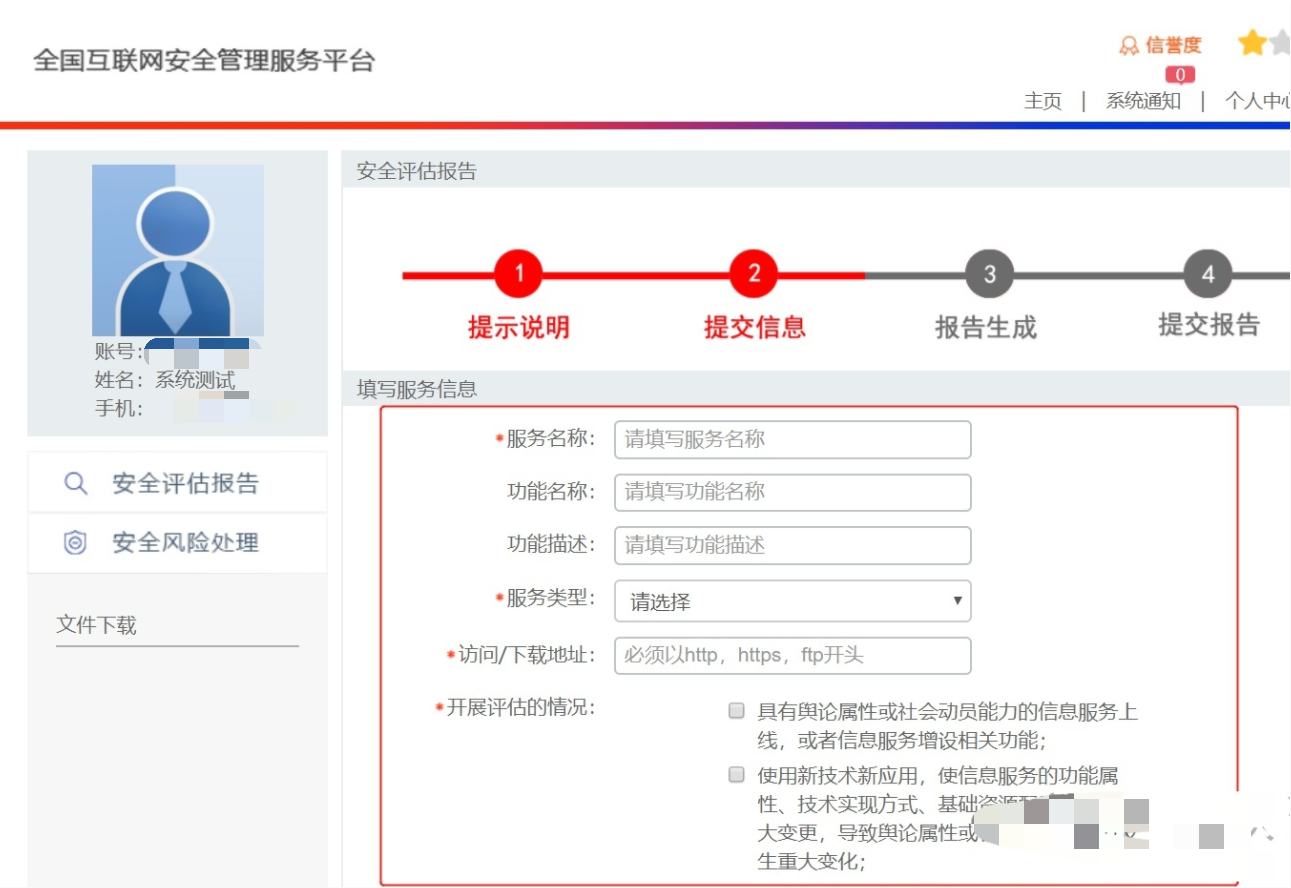Focus the 功能描述 input field
The width and height of the screenshot is (1291, 888).
(x=792, y=545)
